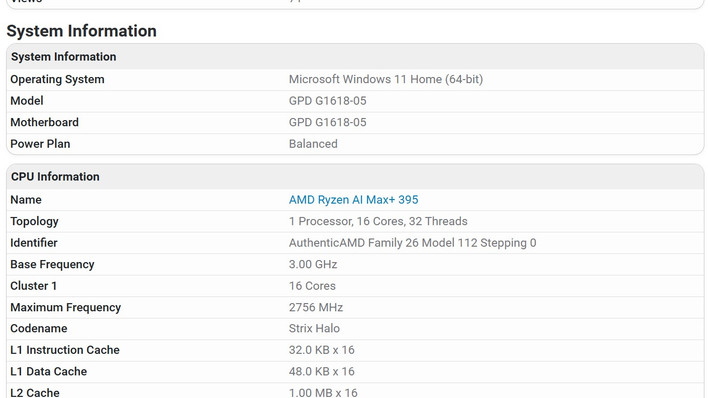This screenshot has width=708, height=398.
Task: Select the '48.0 KB x 16' cache value
Action: pyautogui.click(x=321, y=371)
